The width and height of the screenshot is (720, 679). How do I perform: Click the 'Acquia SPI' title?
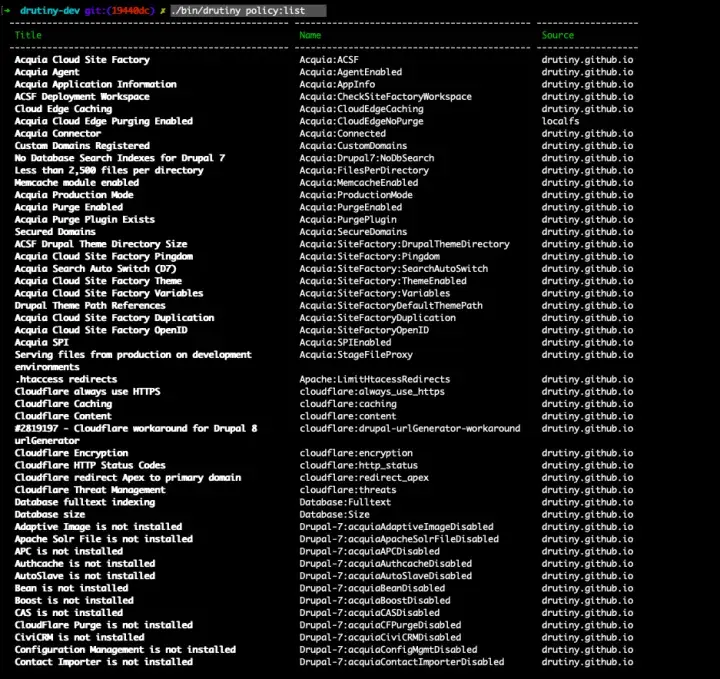click(x=42, y=342)
